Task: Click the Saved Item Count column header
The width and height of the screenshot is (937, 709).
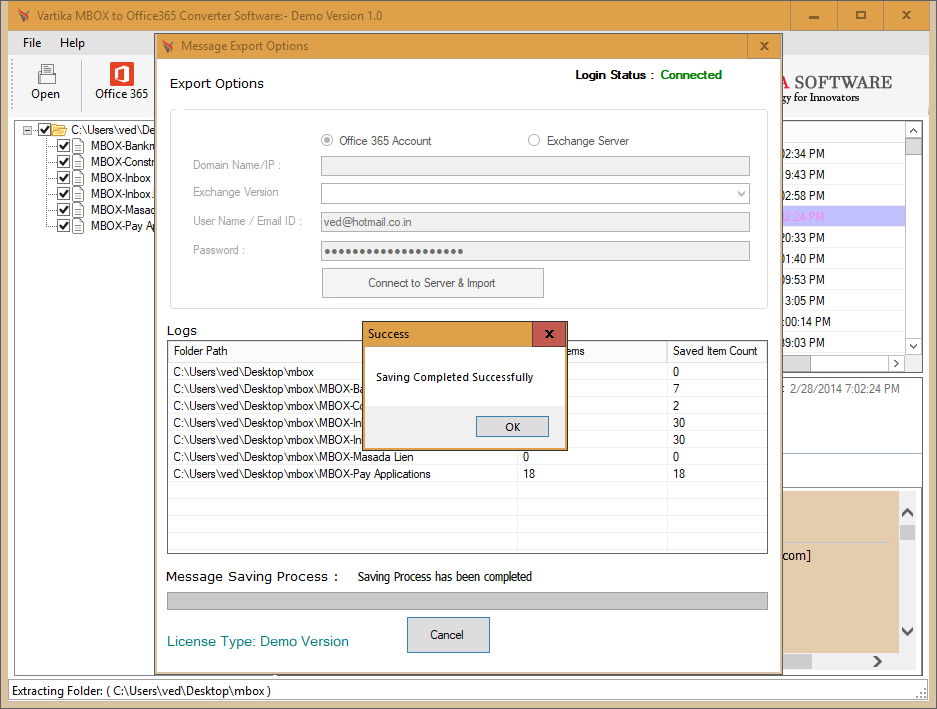Action: pyautogui.click(x=715, y=351)
